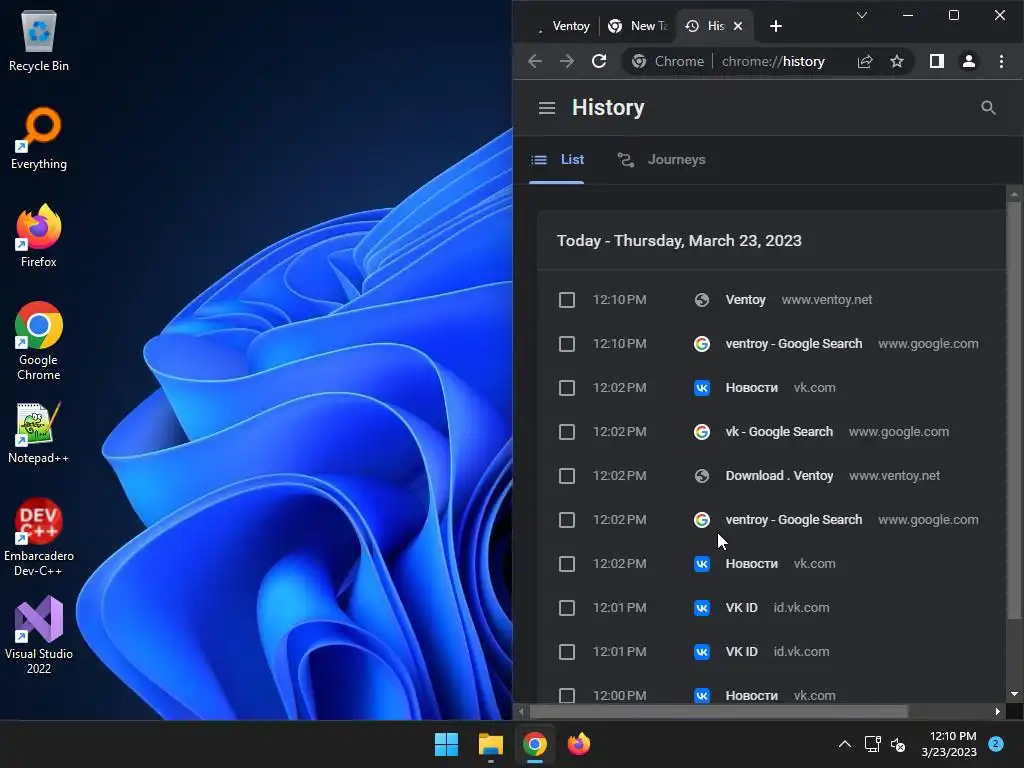Click the chrome://history address bar
This screenshot has width=1024, height=768.
tap(773, 61)
